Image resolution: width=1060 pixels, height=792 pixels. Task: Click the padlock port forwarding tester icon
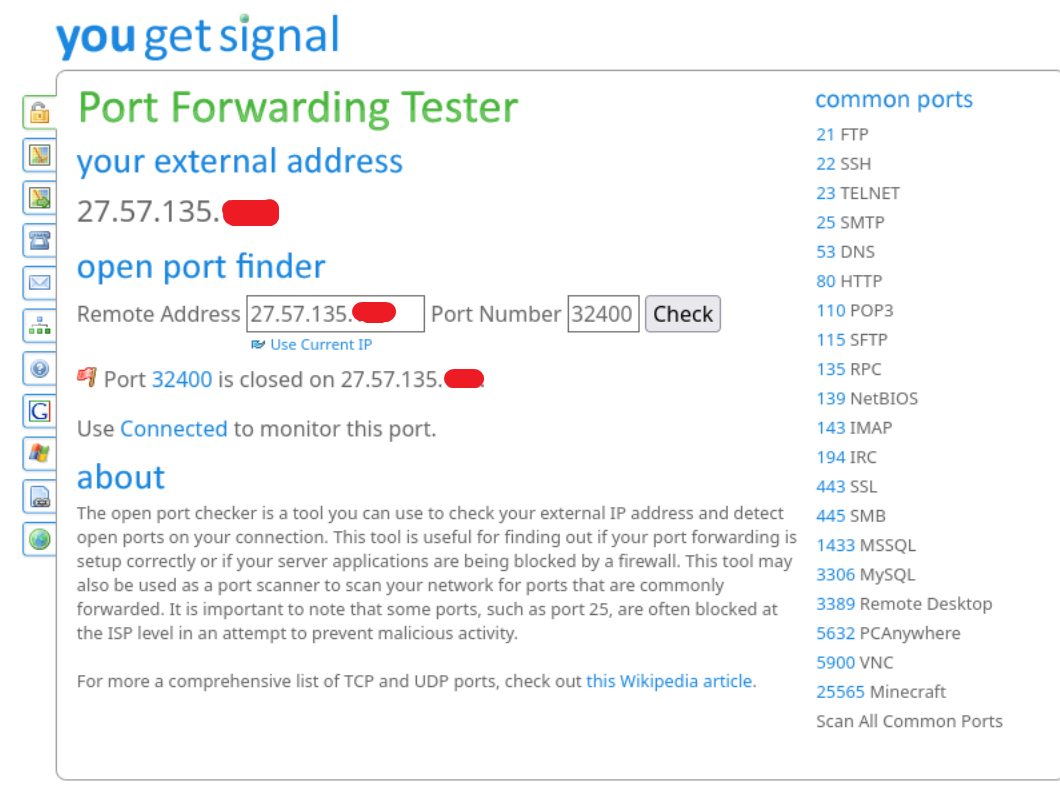click(x=39, y=112)
